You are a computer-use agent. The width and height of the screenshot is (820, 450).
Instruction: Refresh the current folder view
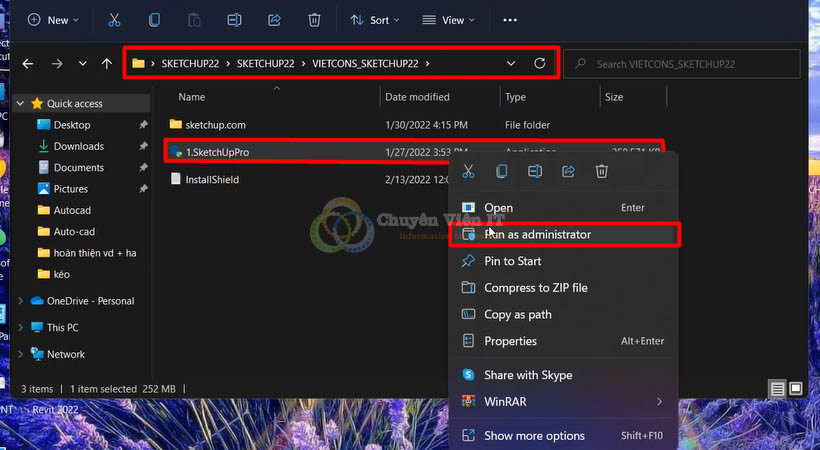pos(540,64)
